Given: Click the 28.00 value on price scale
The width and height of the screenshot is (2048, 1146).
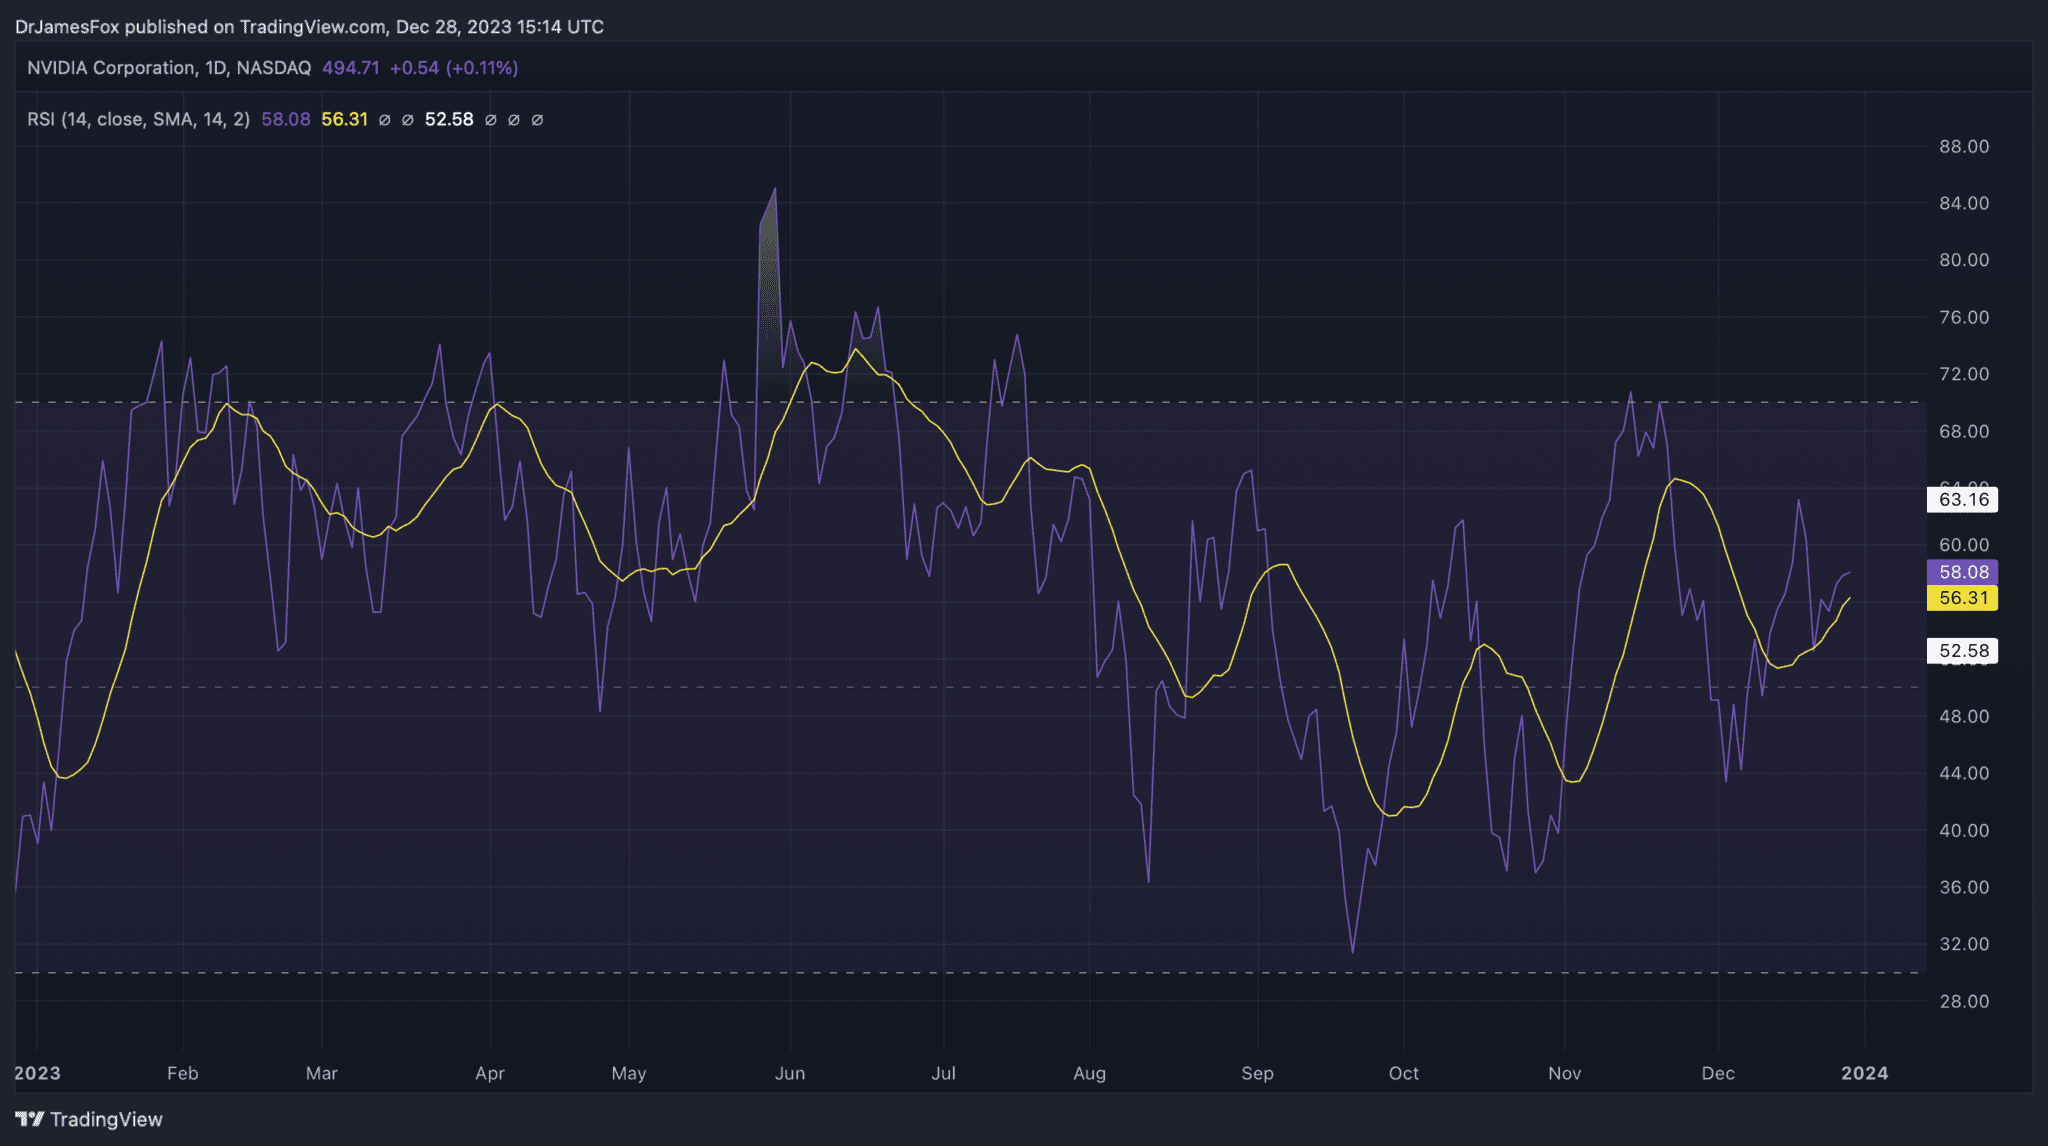Looking at the screenshot, I should (1963, 1001).
